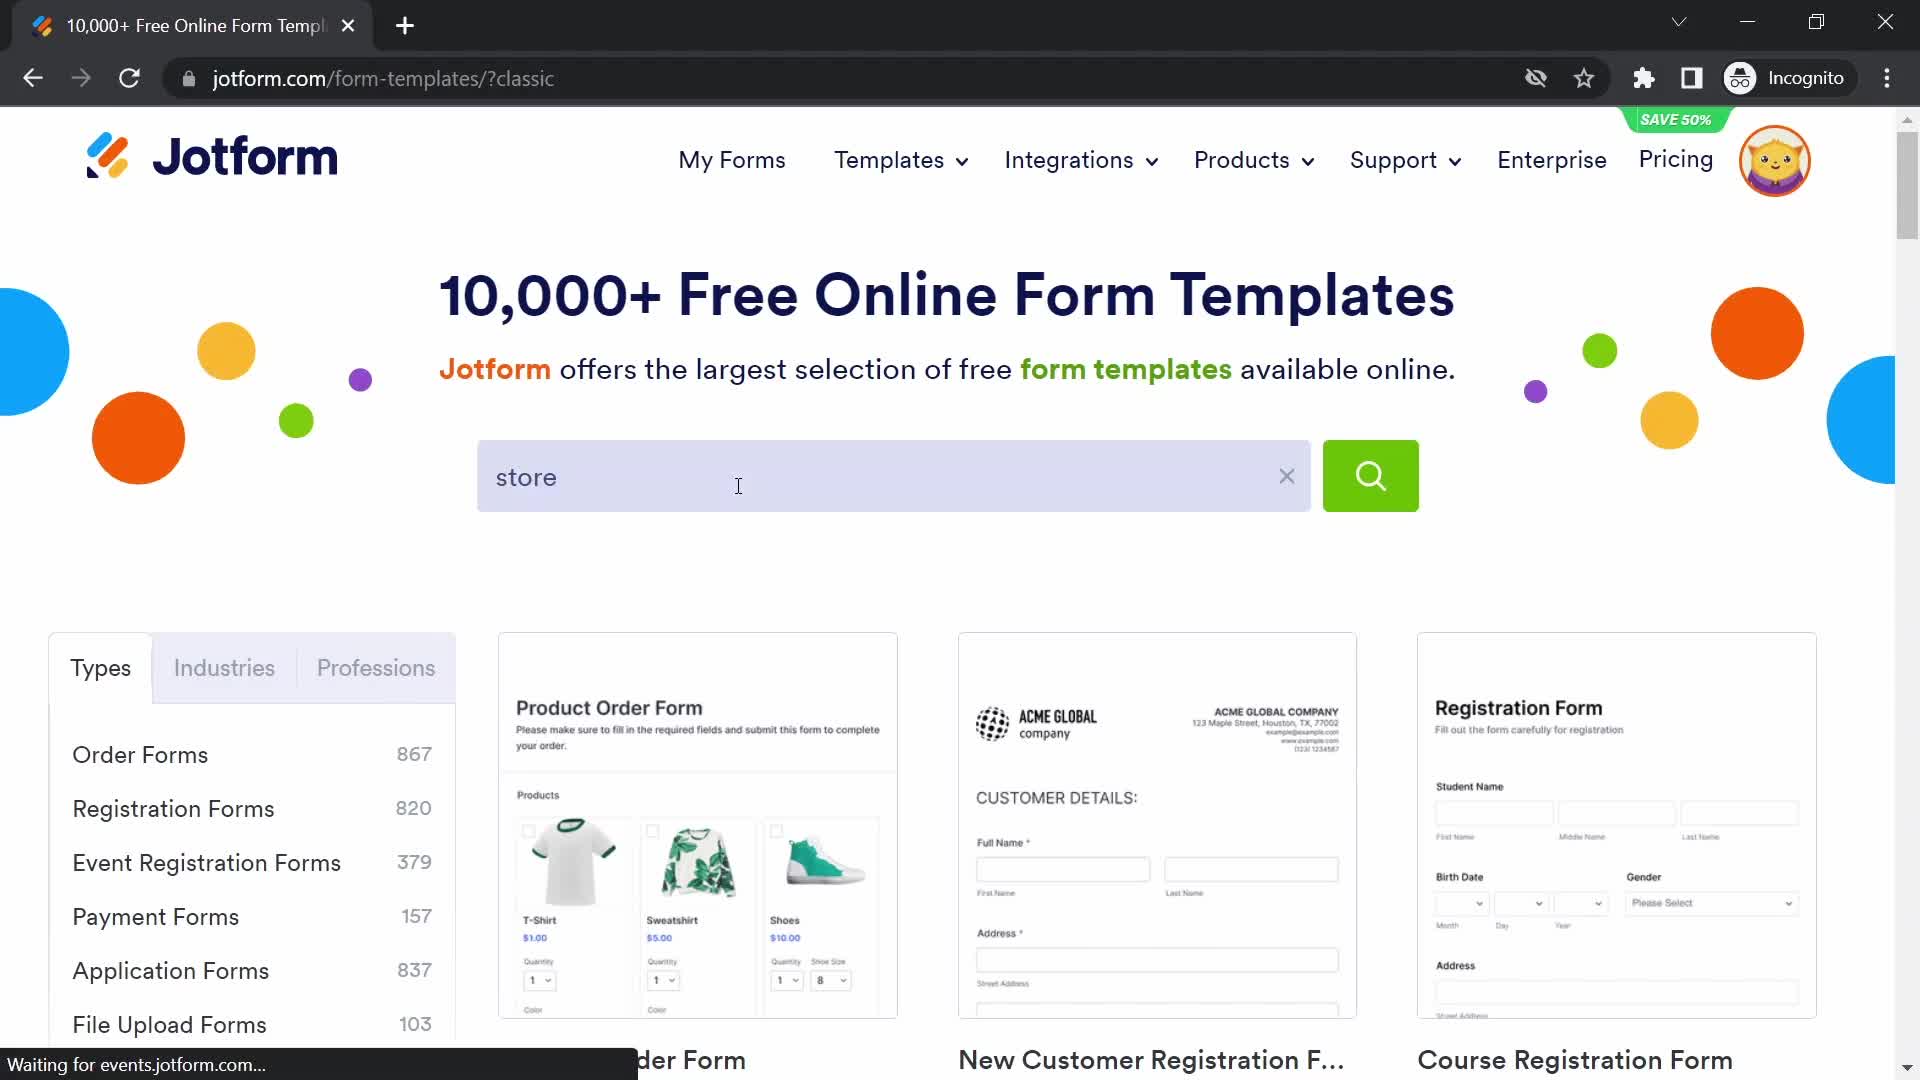Select the Industries tab in sidebar
This screenshot has height=1080, width=1920.
point(225,667)
